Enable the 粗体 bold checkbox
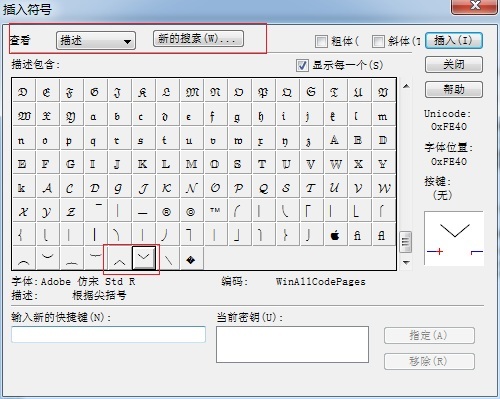The height and width of the screenshot is (399, 500). [321, 41]
